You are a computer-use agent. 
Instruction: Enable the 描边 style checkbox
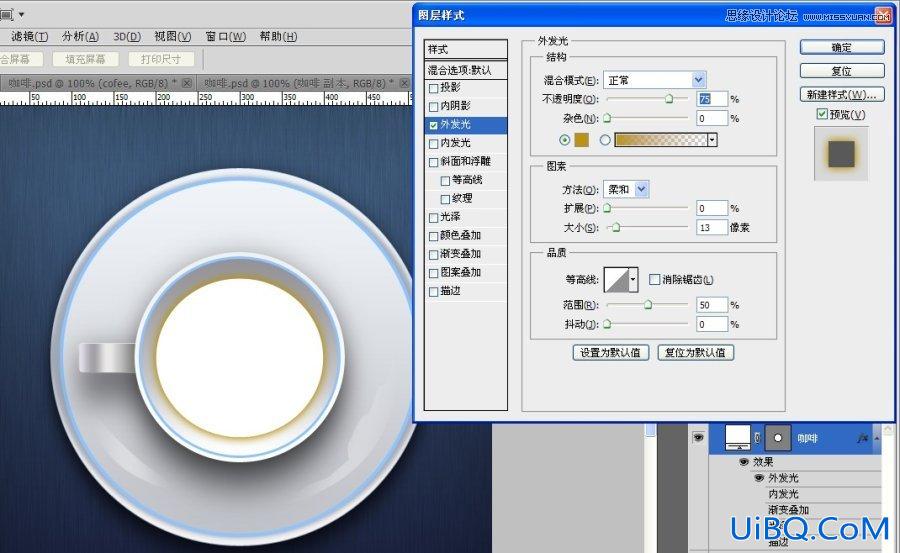tap(434, 292)
